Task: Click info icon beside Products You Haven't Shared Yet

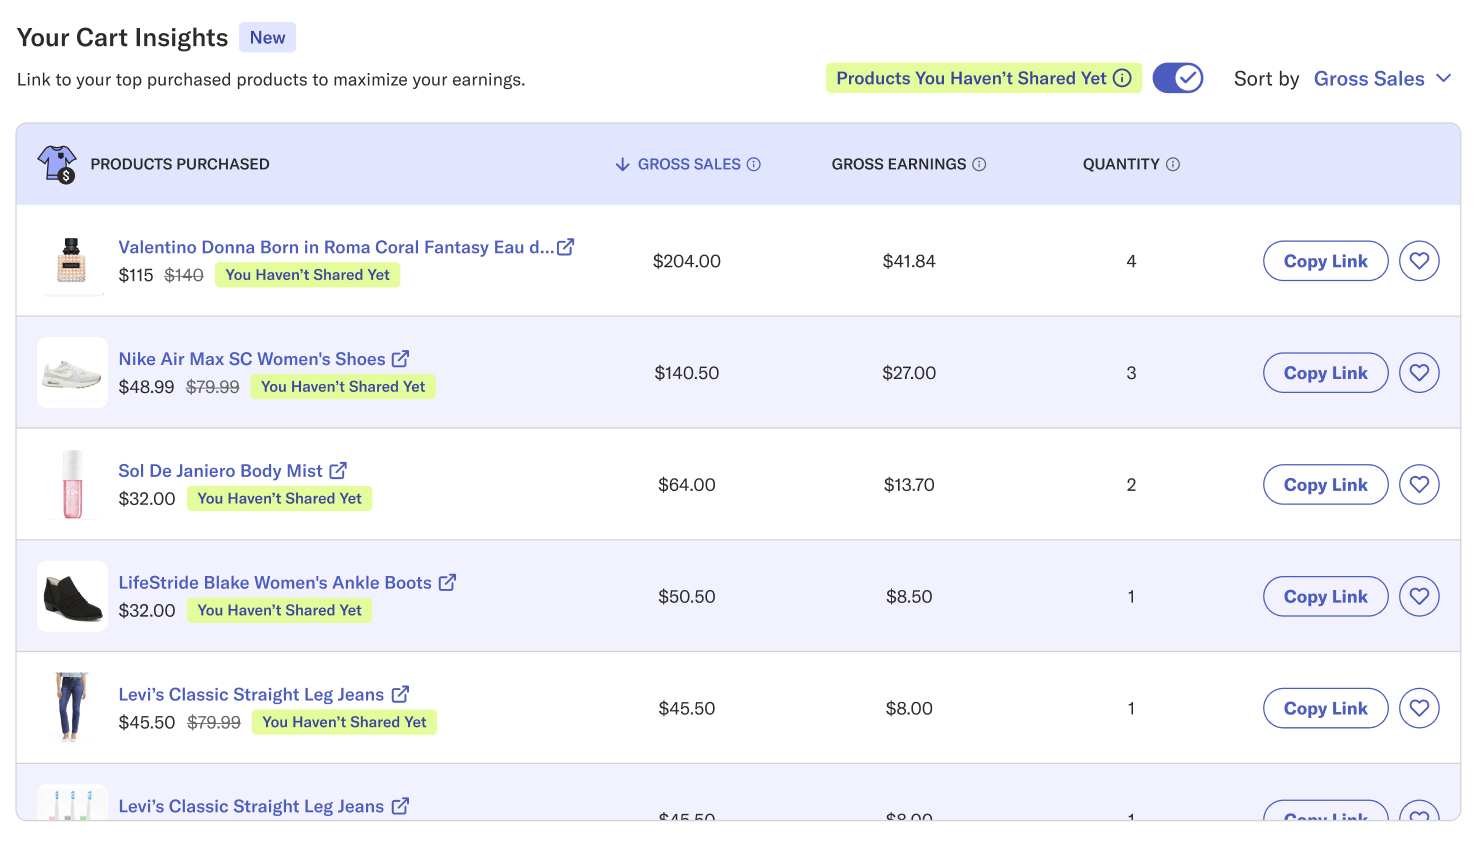Action: pyautogui.click(x=1122, y=78)
